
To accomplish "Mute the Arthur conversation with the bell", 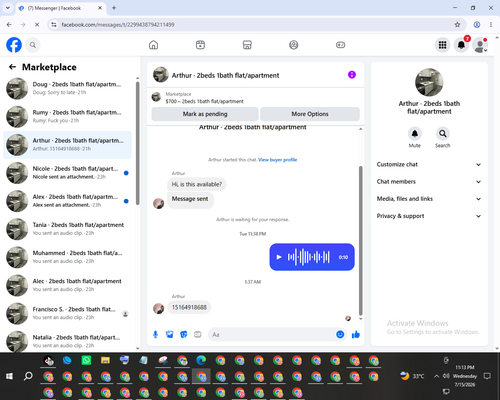I will tap(415, 134).
